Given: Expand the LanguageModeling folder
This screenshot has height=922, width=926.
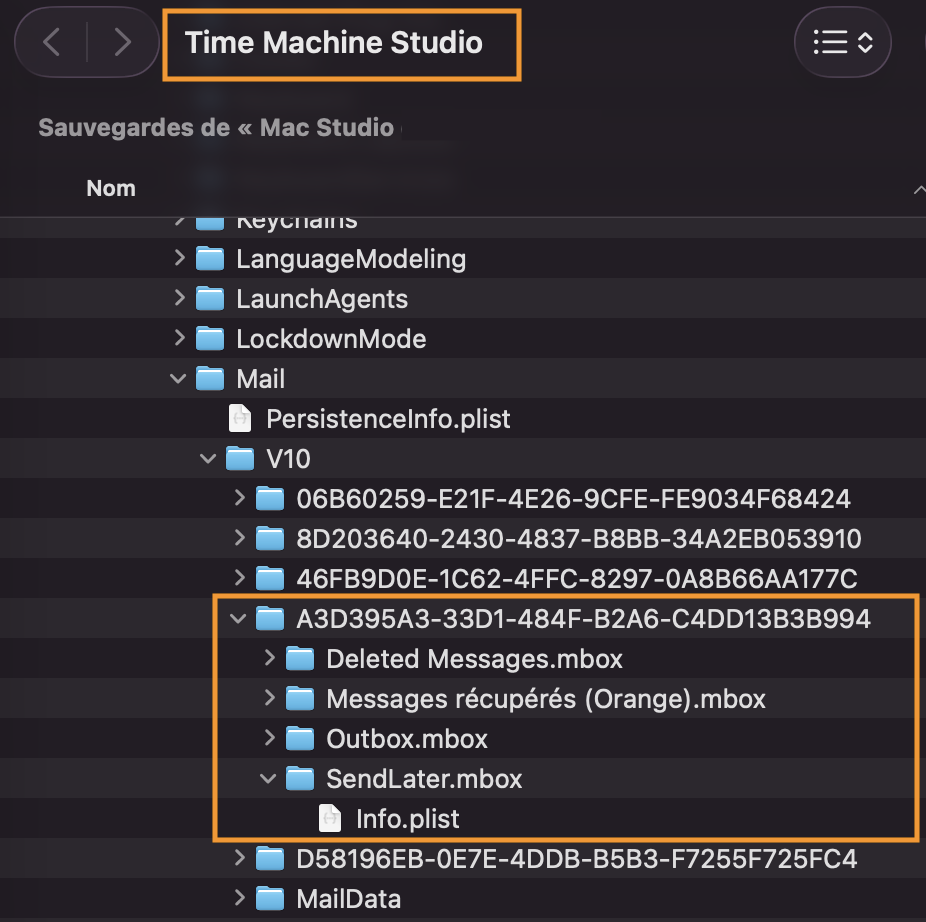Looking at the screenshot, I should coord(179,259).
